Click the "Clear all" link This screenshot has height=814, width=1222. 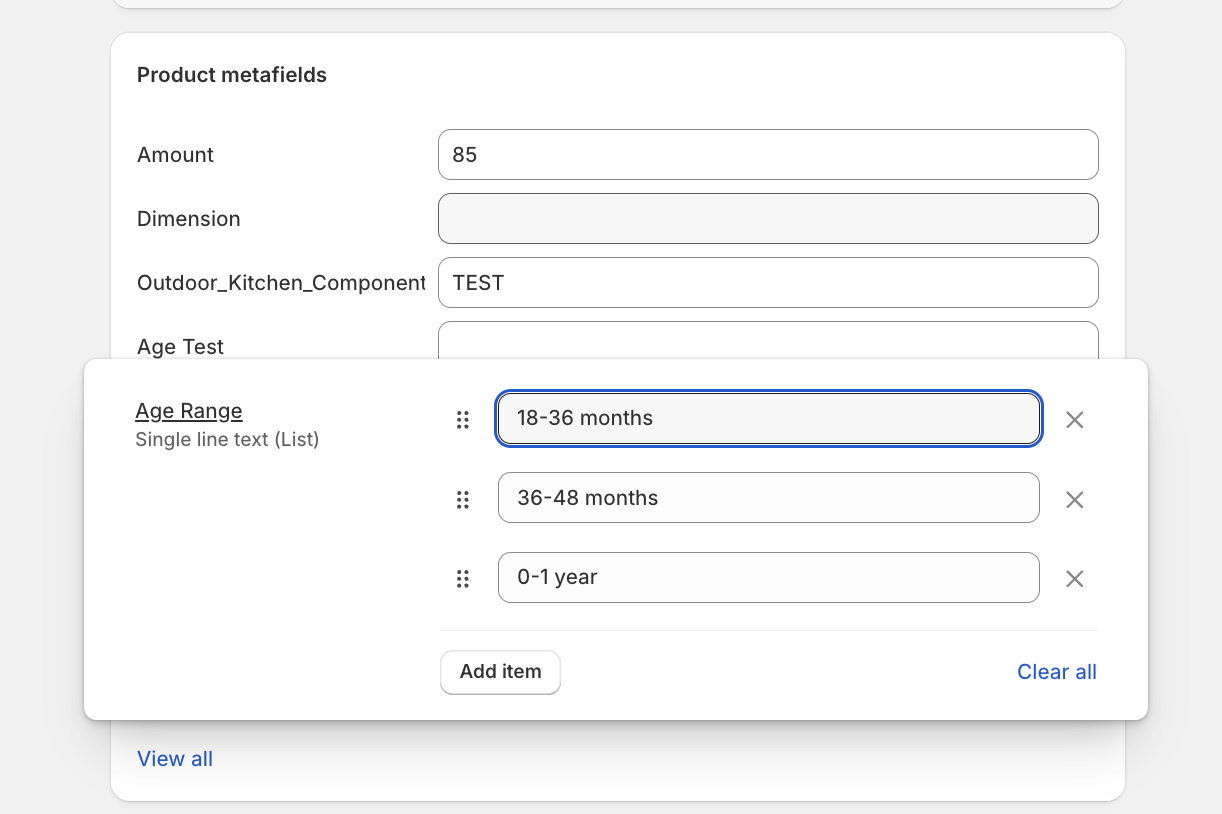1056,671
